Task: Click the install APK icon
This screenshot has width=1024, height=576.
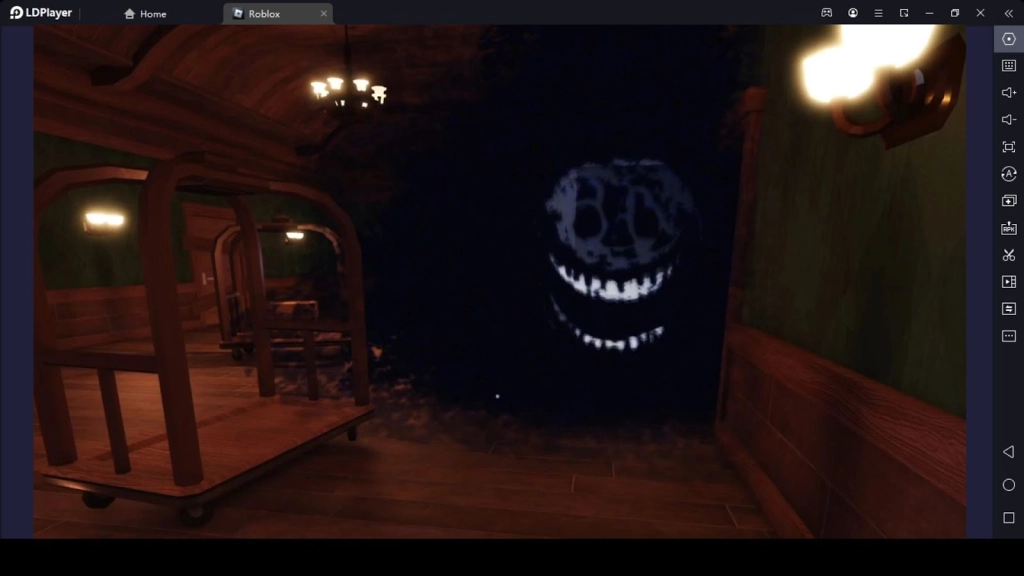Action: (1008, 228)
